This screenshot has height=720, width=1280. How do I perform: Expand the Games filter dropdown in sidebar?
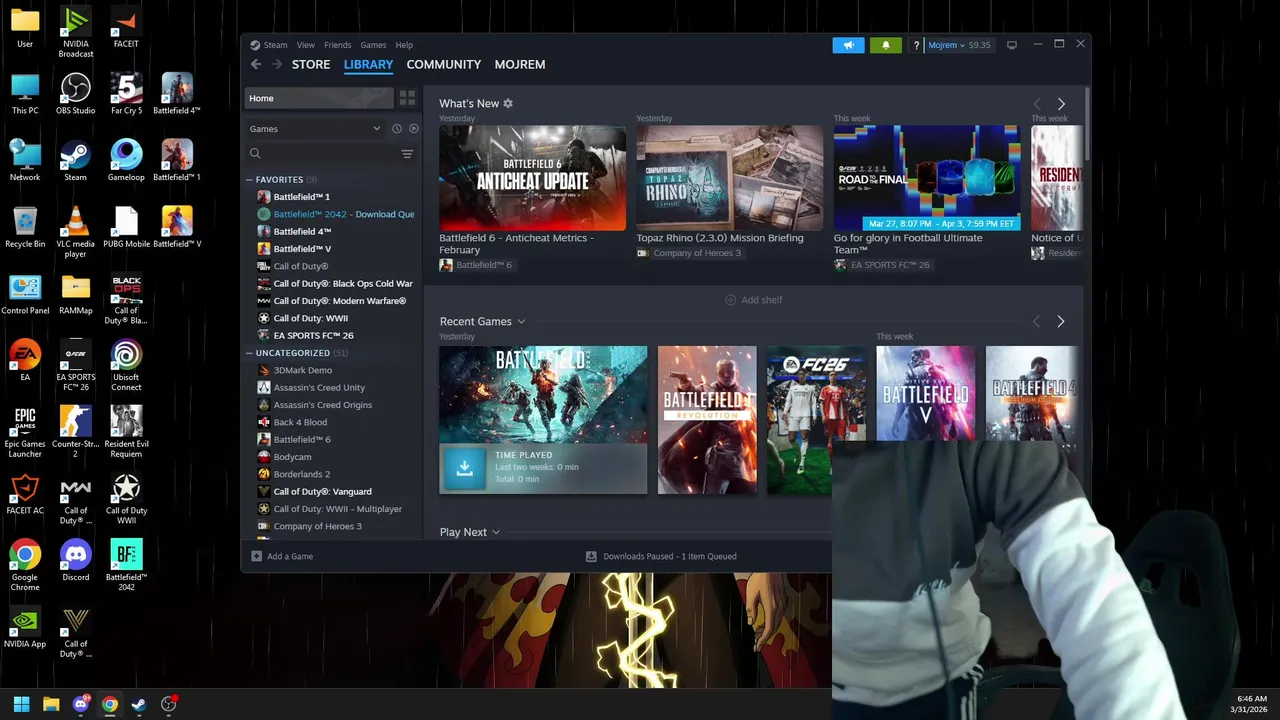pyautogui.click(x=314, y=128)
